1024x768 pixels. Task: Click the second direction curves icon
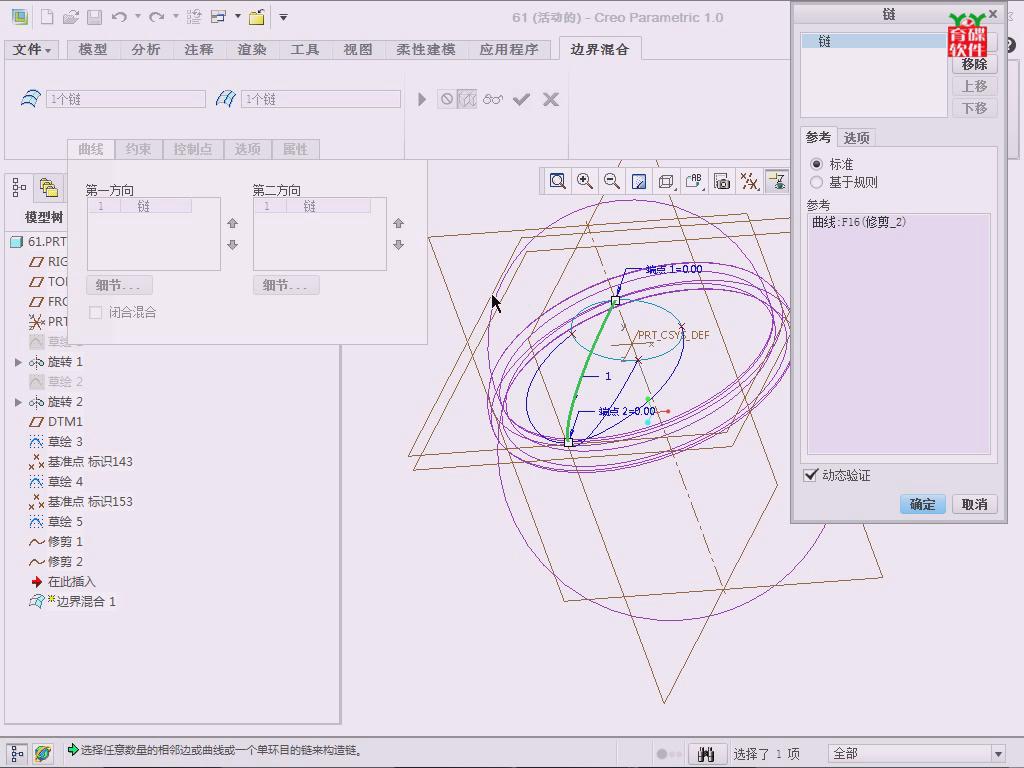tap(225, 99)
